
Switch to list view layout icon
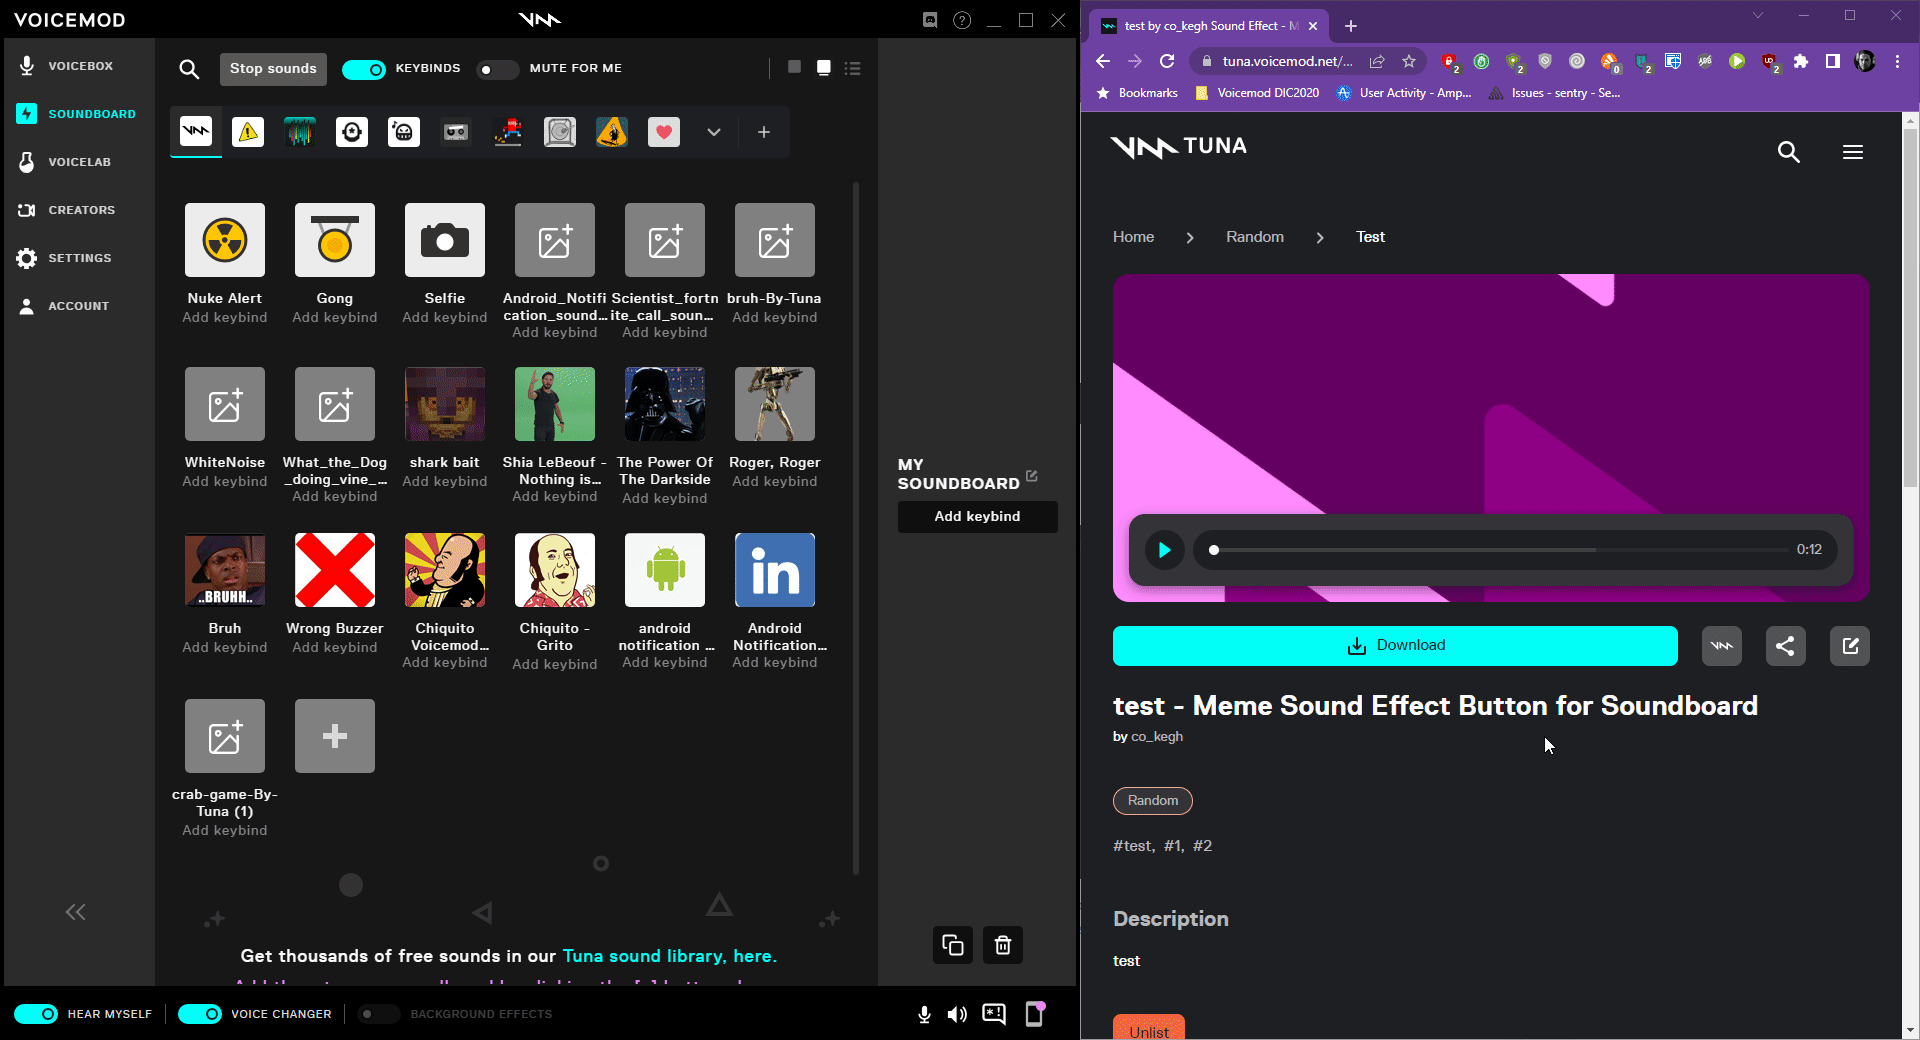(x=852, y=68)
